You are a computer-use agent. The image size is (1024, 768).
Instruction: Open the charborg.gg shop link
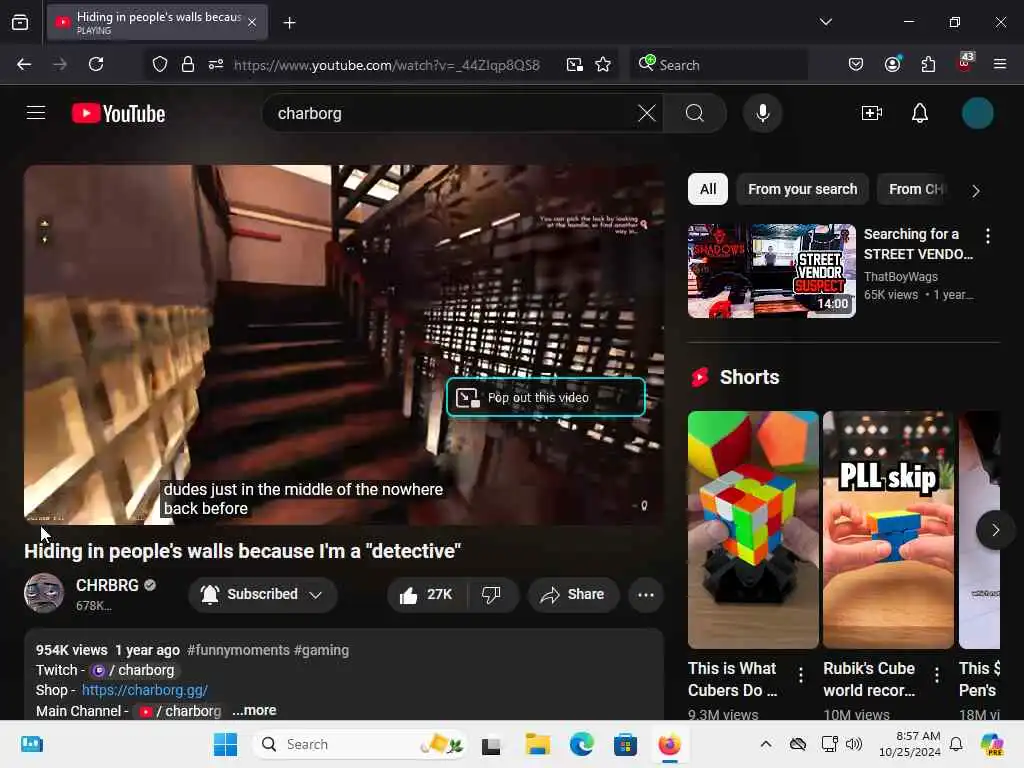(x=145, y=690)
